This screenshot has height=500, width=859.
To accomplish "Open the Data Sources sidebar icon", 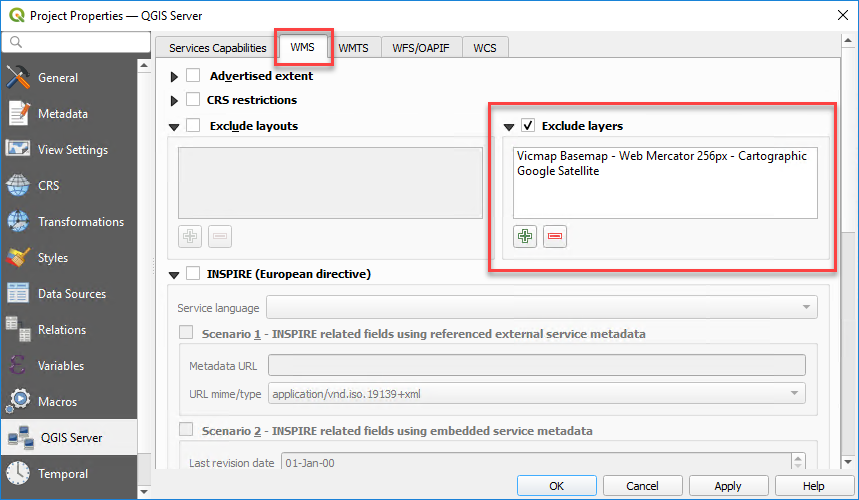I will [x=18, y=294].
